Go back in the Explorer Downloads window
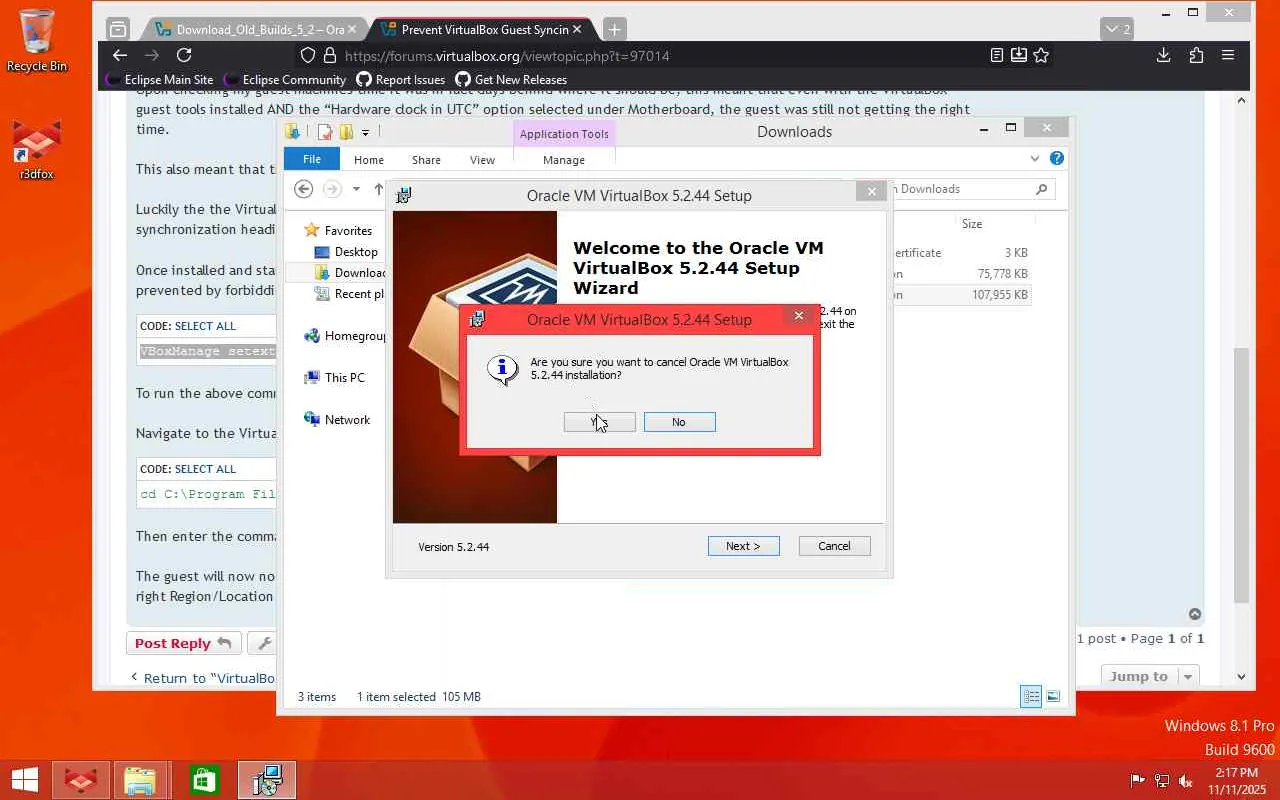This screenshot has height=800, width=1280. pos(304,189)
